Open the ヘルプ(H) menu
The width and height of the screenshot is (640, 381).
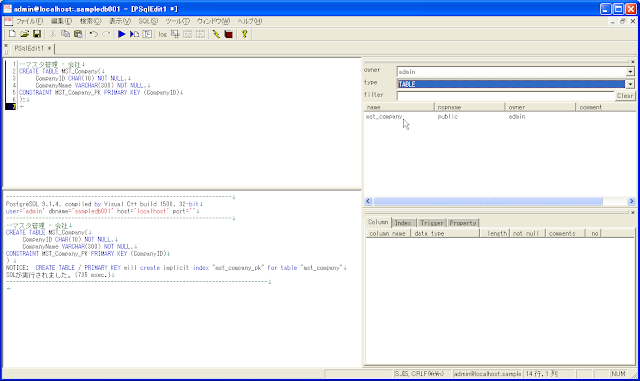pos(249,21)
